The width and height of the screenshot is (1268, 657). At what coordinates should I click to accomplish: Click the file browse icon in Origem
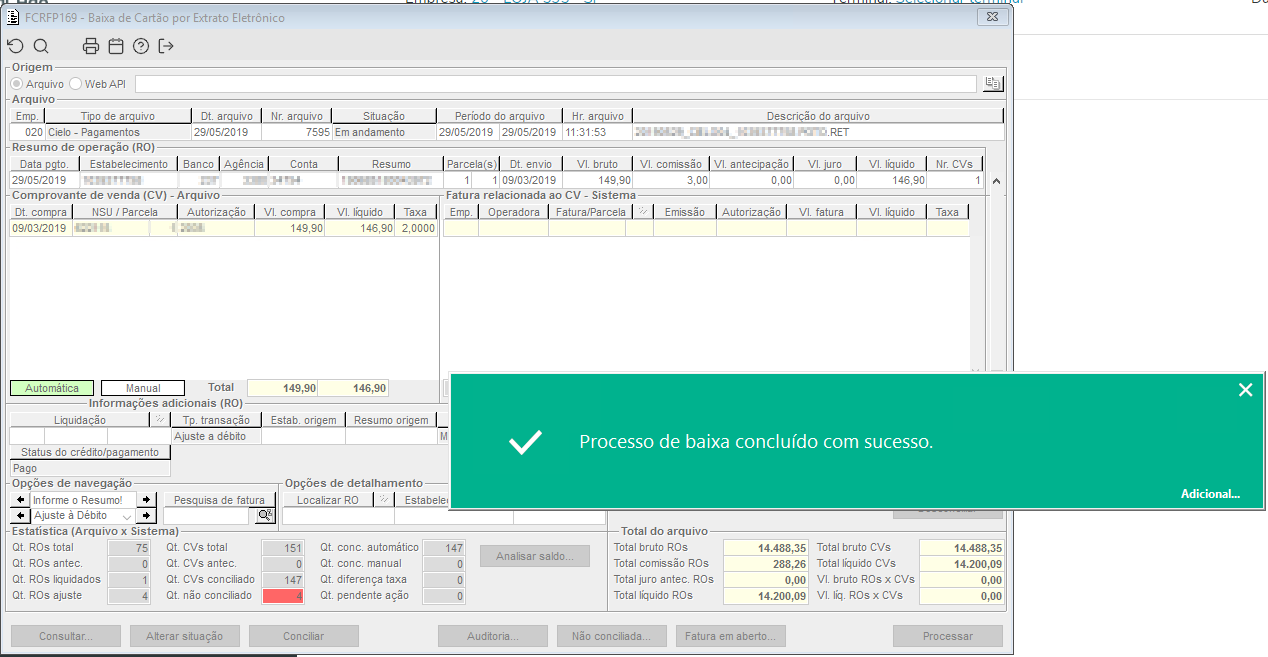[x=993, y=84]
